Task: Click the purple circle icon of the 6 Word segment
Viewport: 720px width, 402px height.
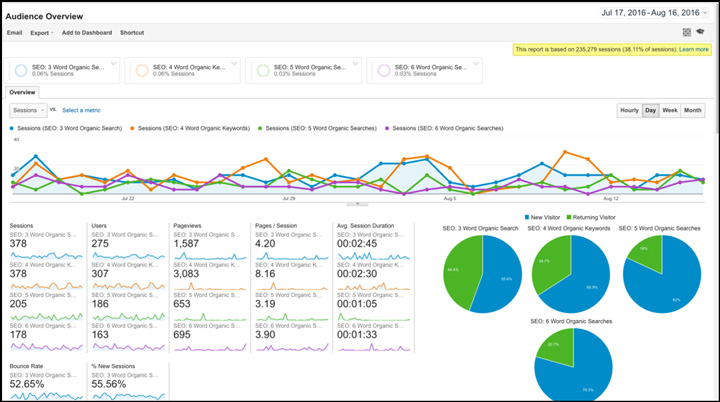Action: point(381,70)
